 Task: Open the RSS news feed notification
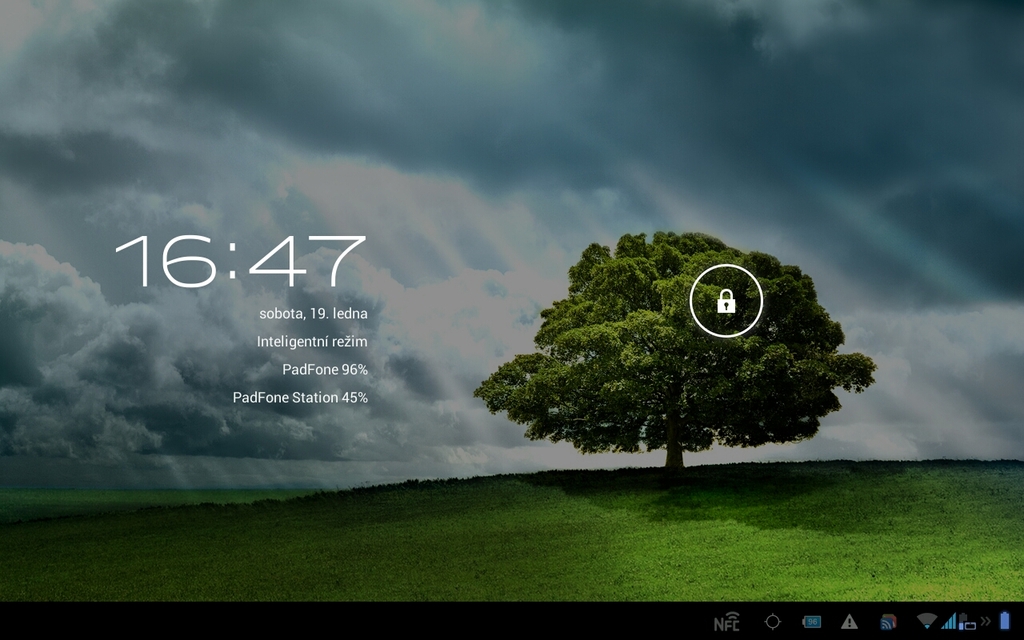click(x=887, y=622)
